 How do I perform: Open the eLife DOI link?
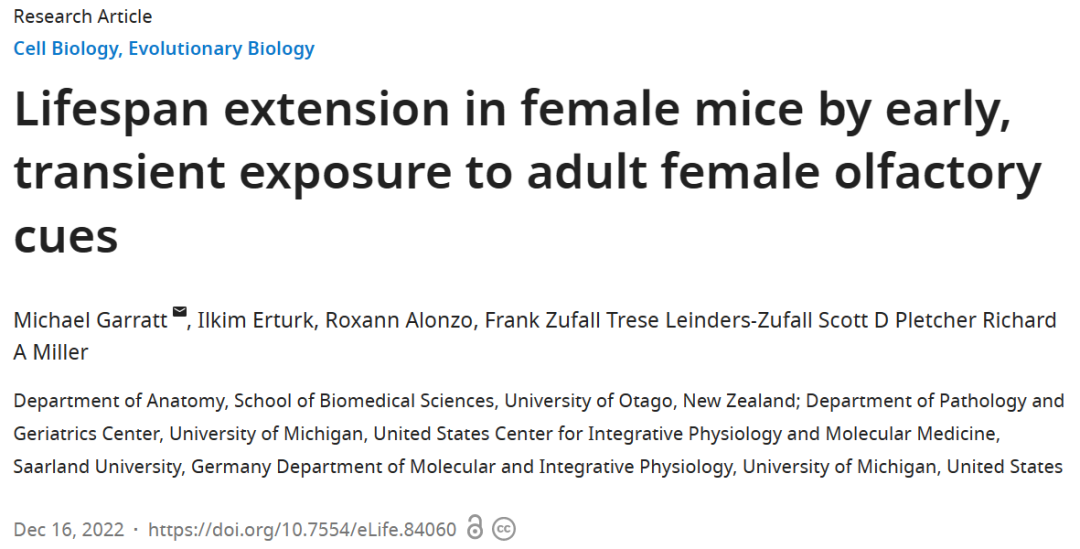click(x=302, y=529)
